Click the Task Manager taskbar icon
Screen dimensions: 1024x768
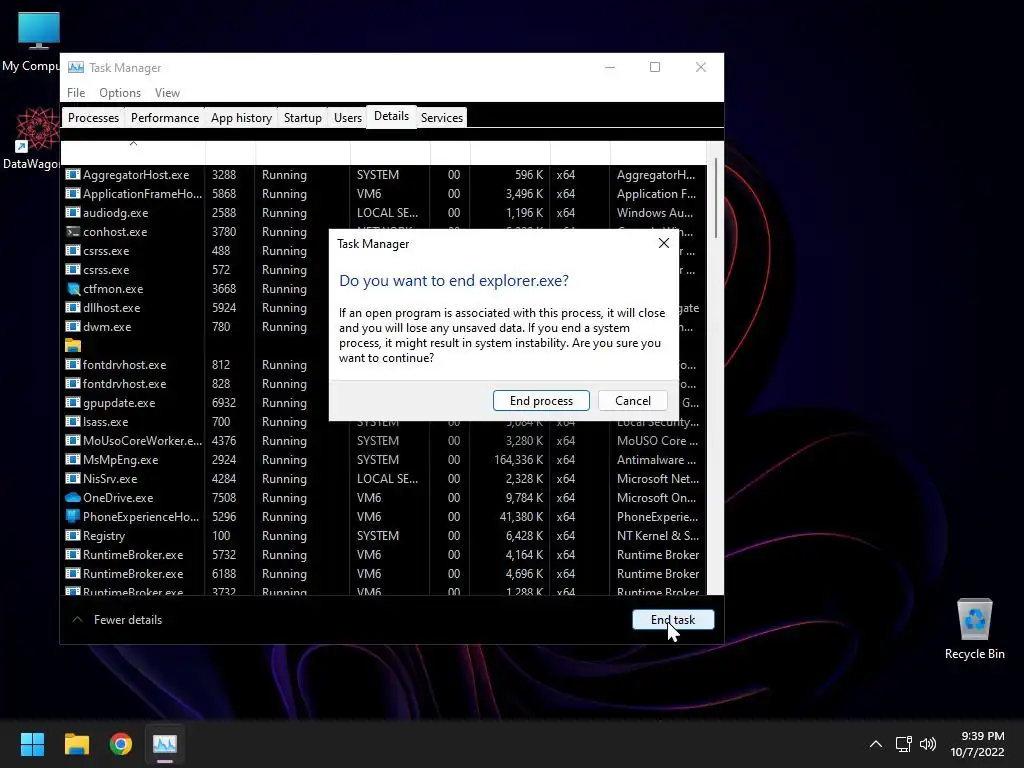click(165, 743)
